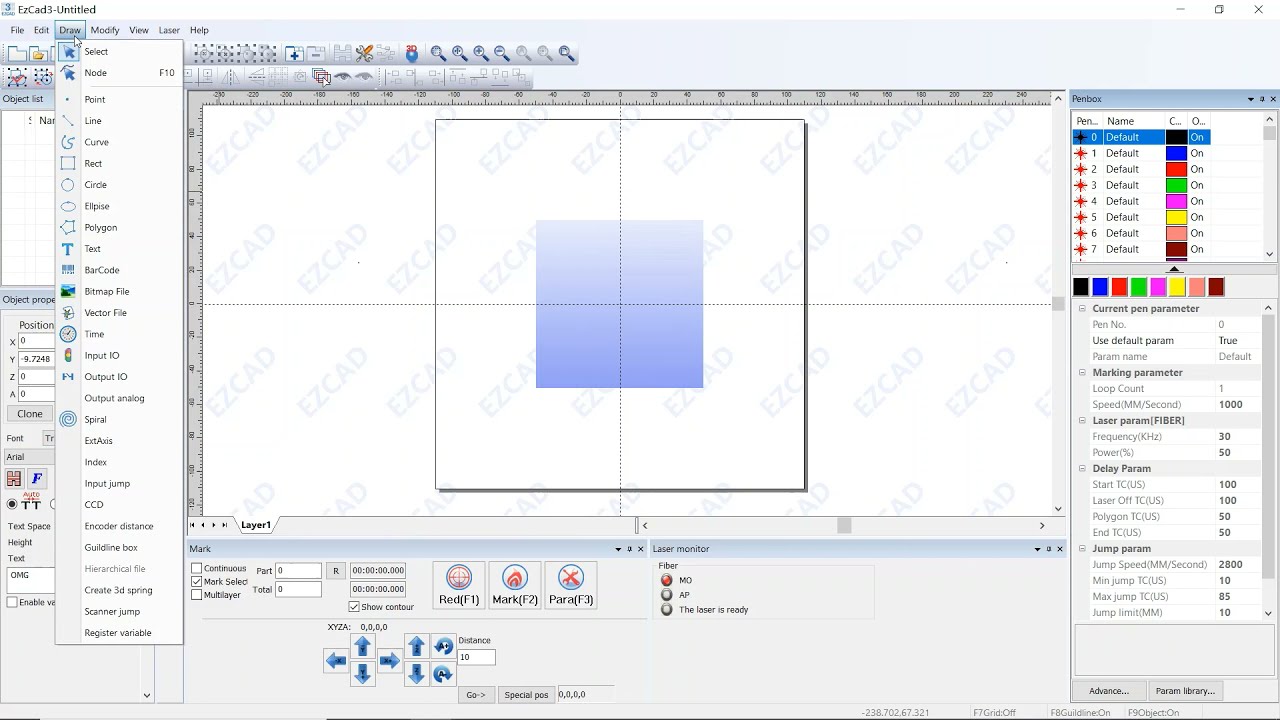This screenshot has height=720, width=1280.
Task: Open the Param library... button
Action: pos(1185,691)
